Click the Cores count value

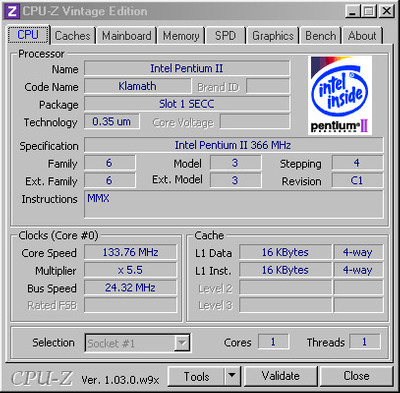point(273,342)
